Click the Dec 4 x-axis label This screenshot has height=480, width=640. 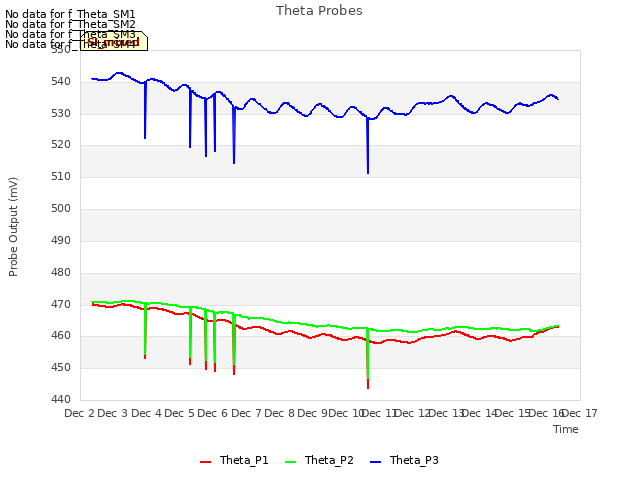tap(146, 413)
